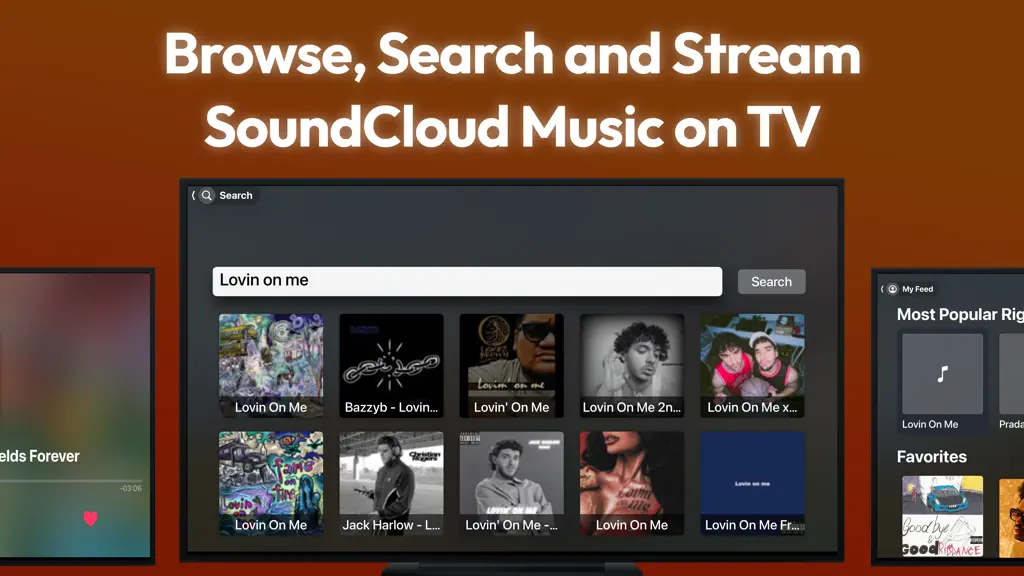Screen dimensions: 1024x576
Task: Click the magnifier icon beside Search title
Action: click(x=206, y=195)
